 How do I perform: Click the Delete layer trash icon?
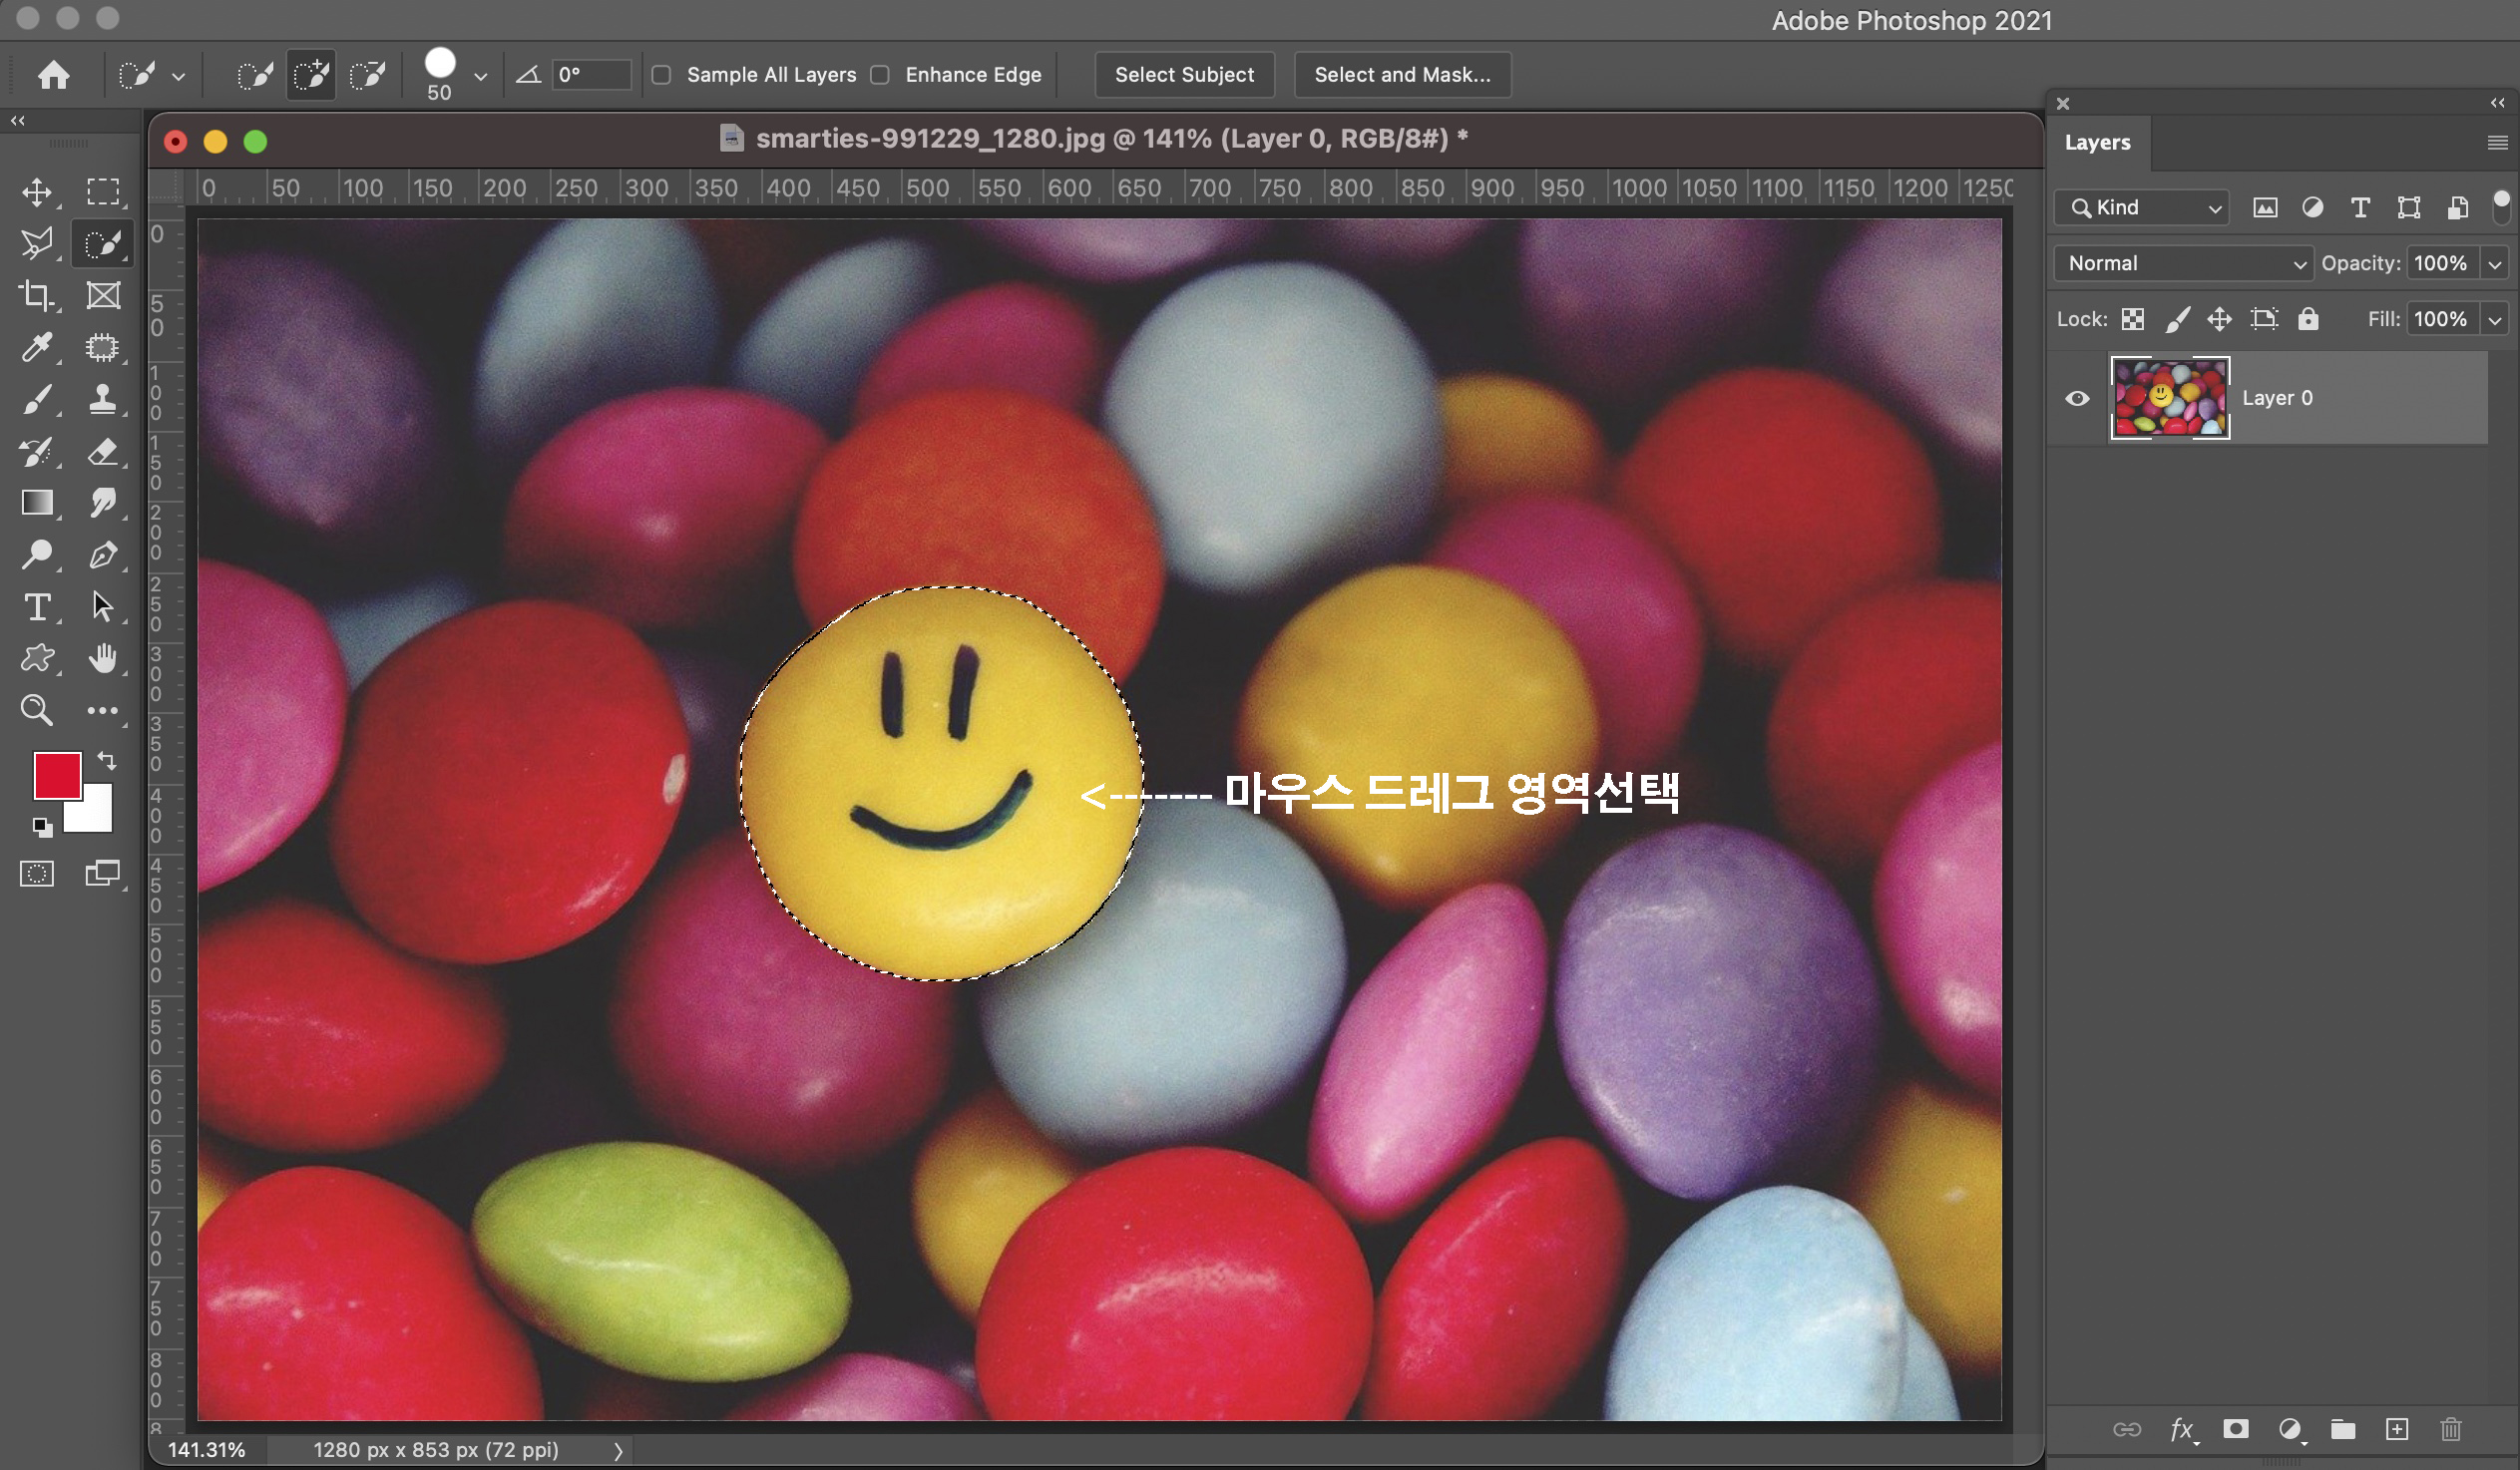2450,1429
